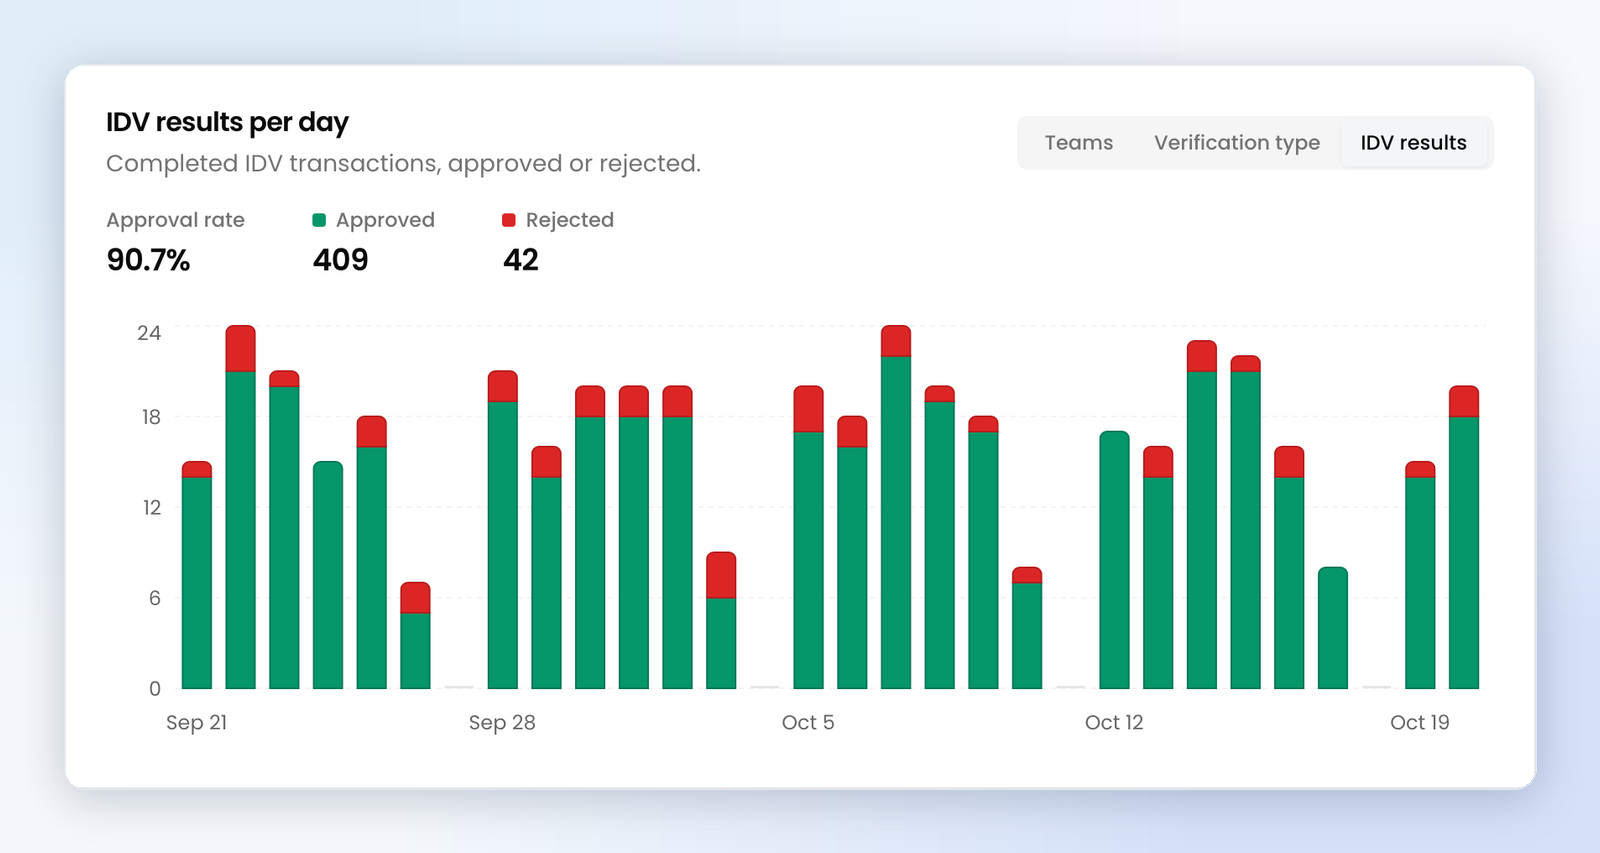This screenshot has height=853, width=1600.
Task: Select the green approved segment of Sep 28 bar
Action: click(503, 545)
